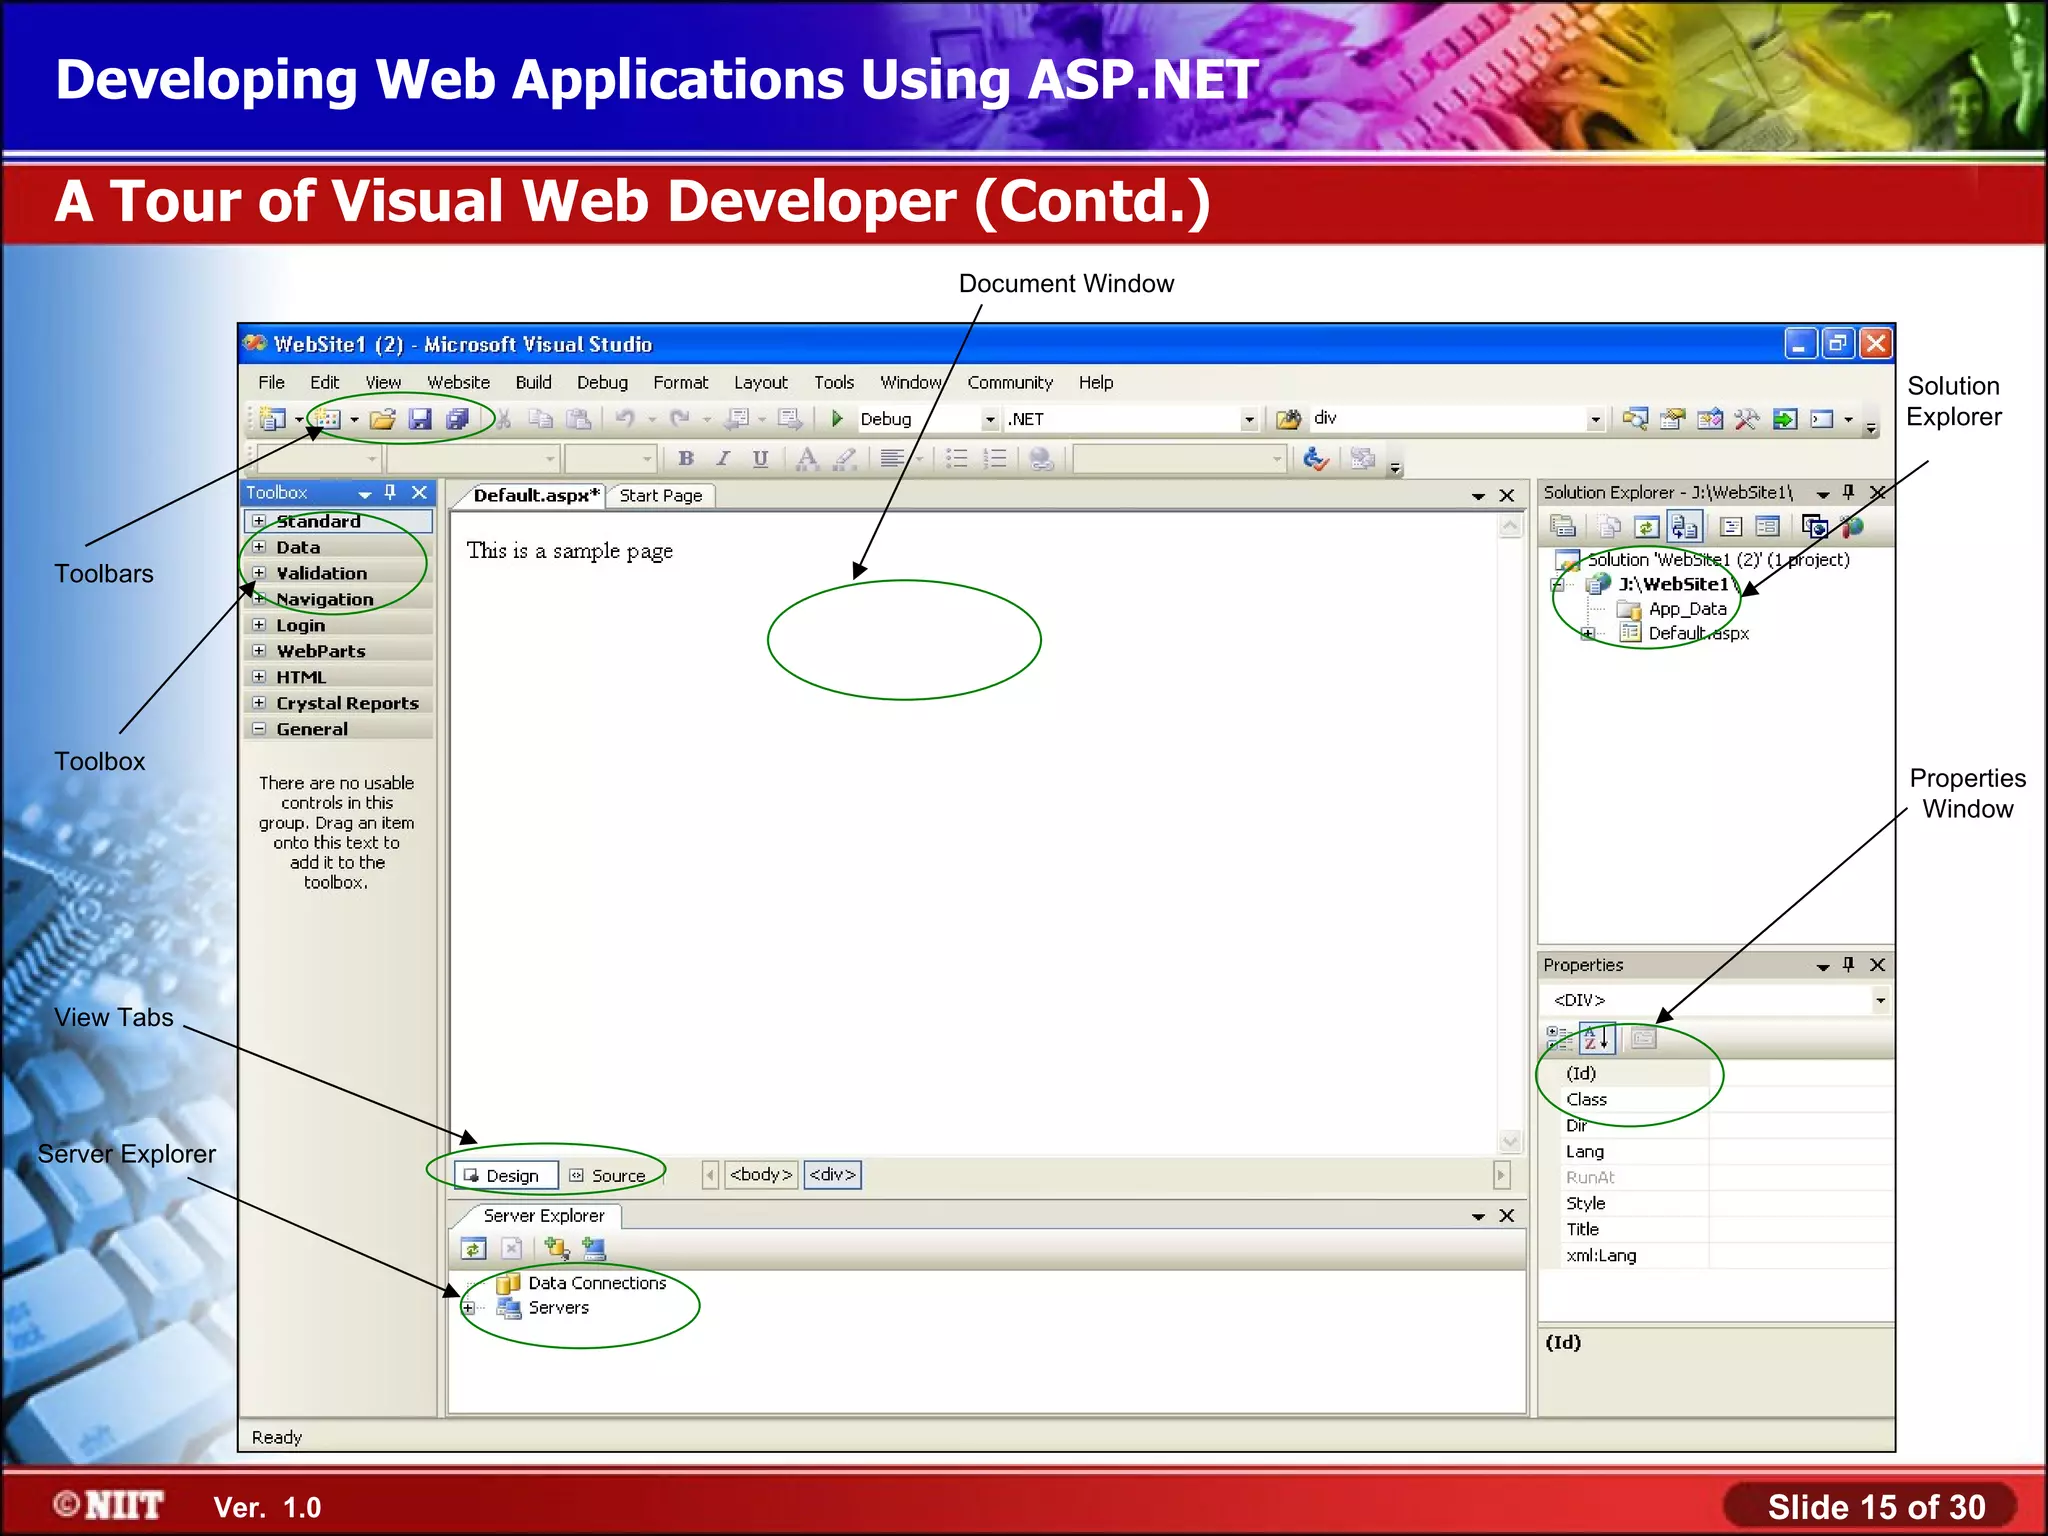This screenshot has width=2048, height=1536.
Task: Click the Add New Item toolbar icon
Action: pos(328,419)
